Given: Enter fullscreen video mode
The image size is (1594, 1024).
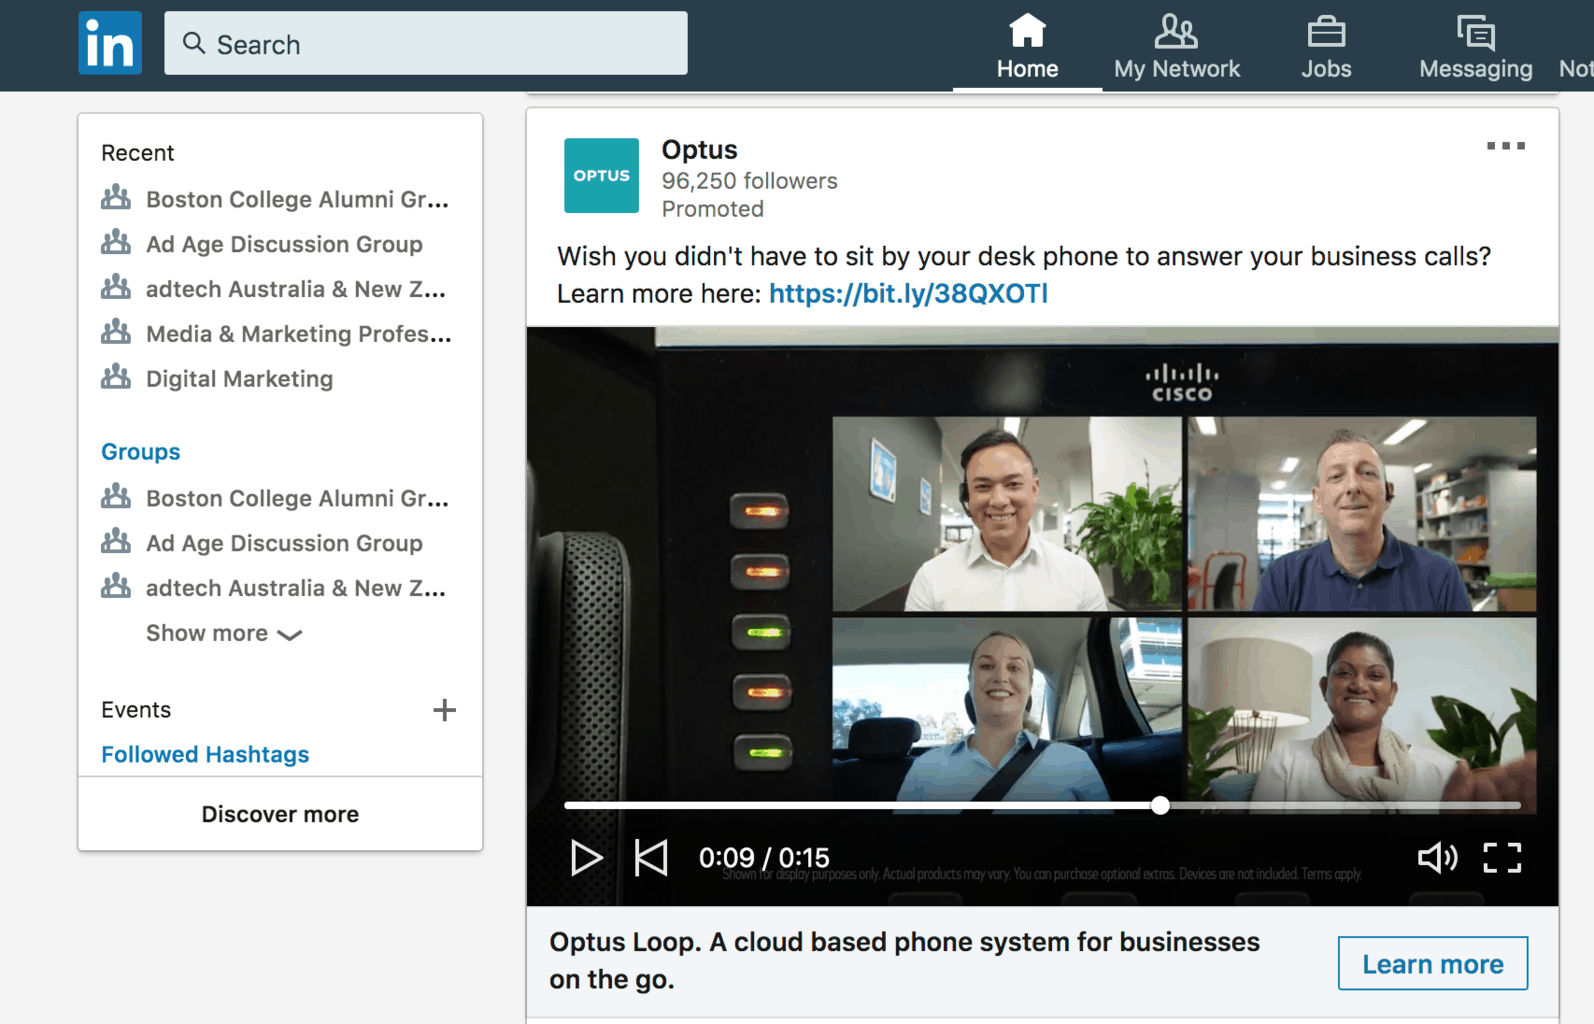Looking at the screenshot, I should pos(1502,857).
